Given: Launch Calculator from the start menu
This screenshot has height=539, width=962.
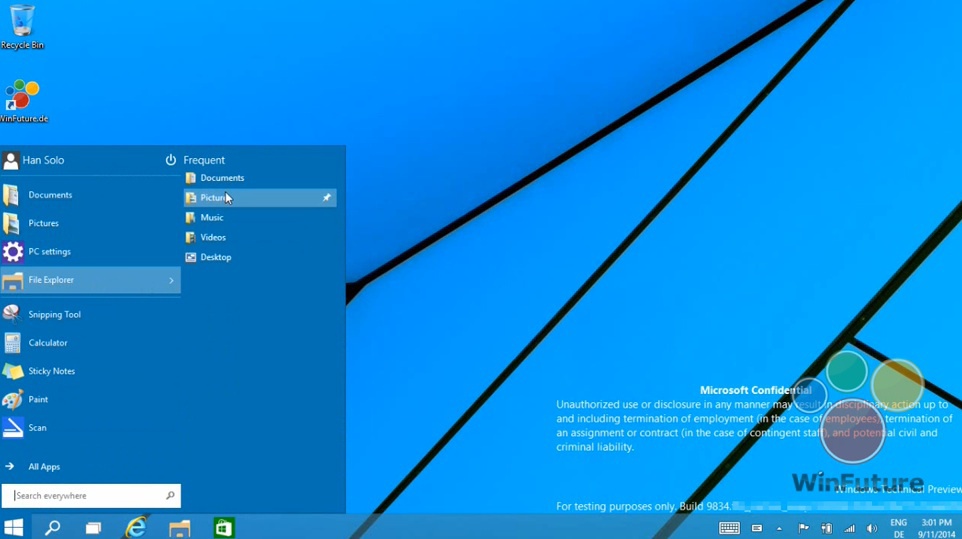Looking at the screenshot, I should (x=90, y=343).
